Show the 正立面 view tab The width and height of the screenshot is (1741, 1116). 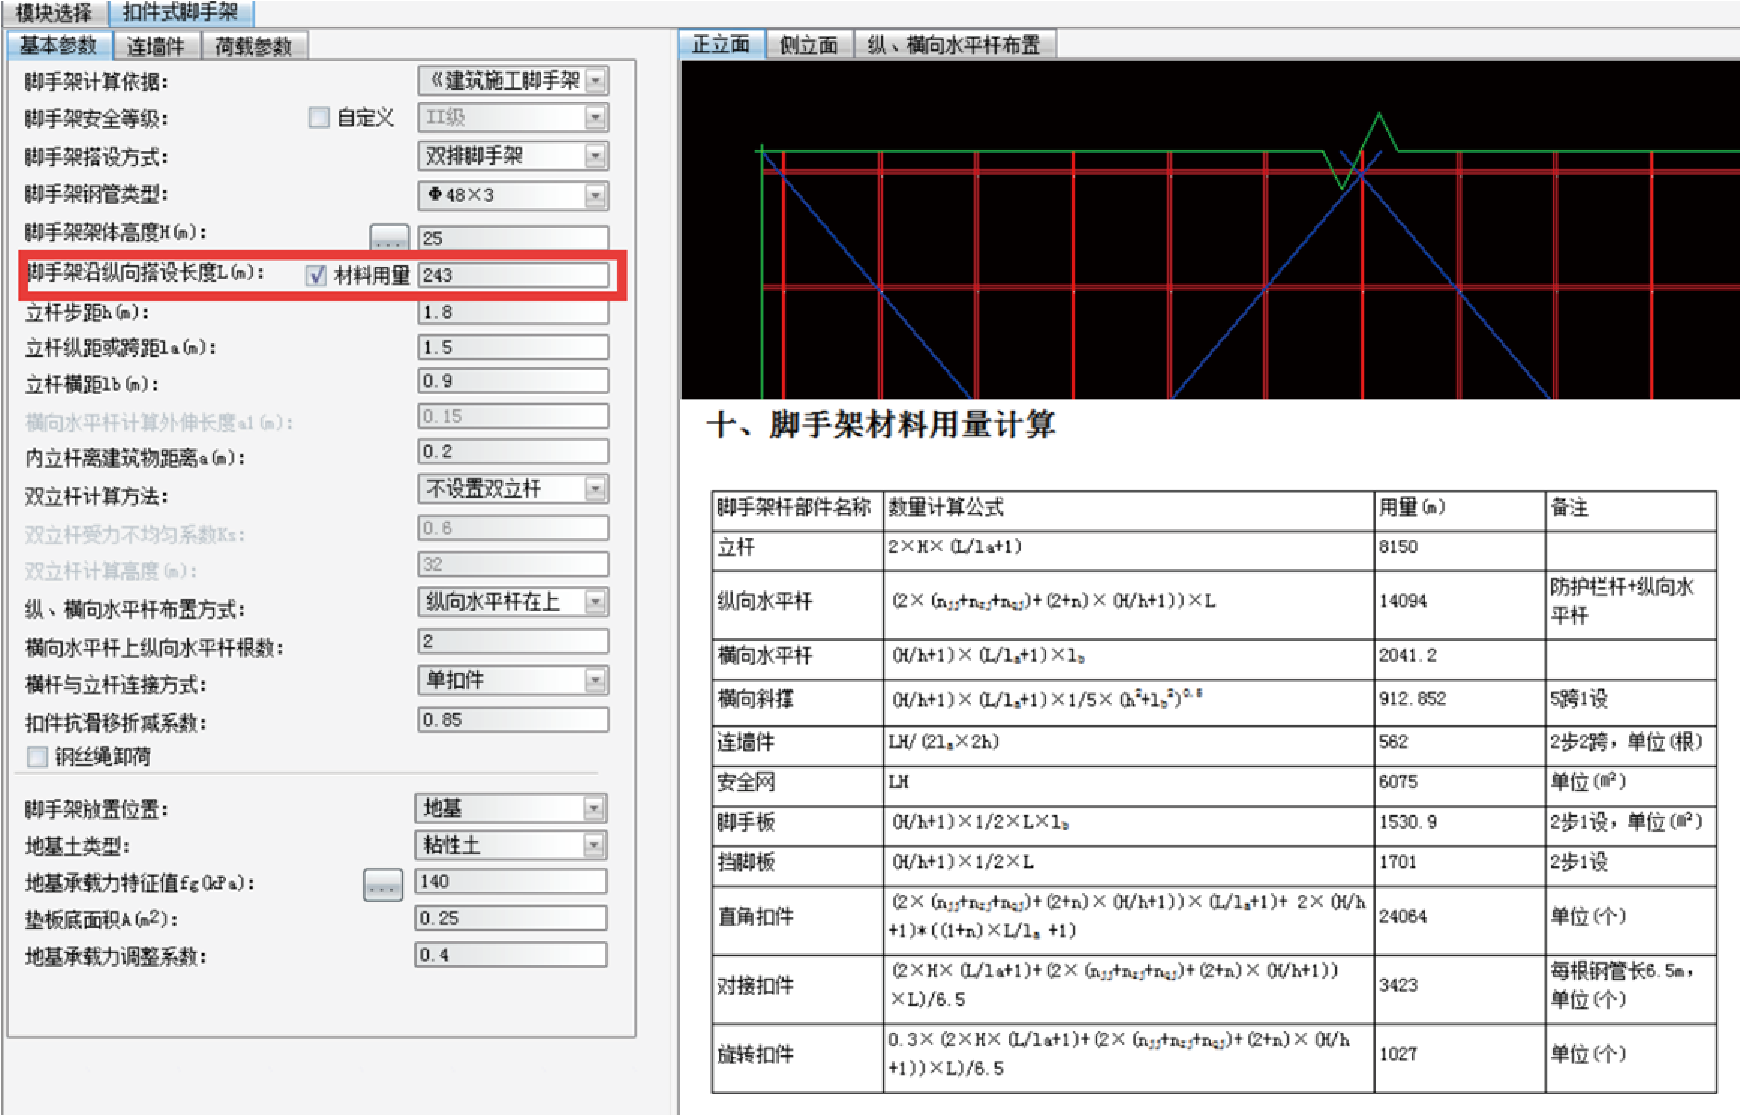pyautogui.click(x=721, y=44)
